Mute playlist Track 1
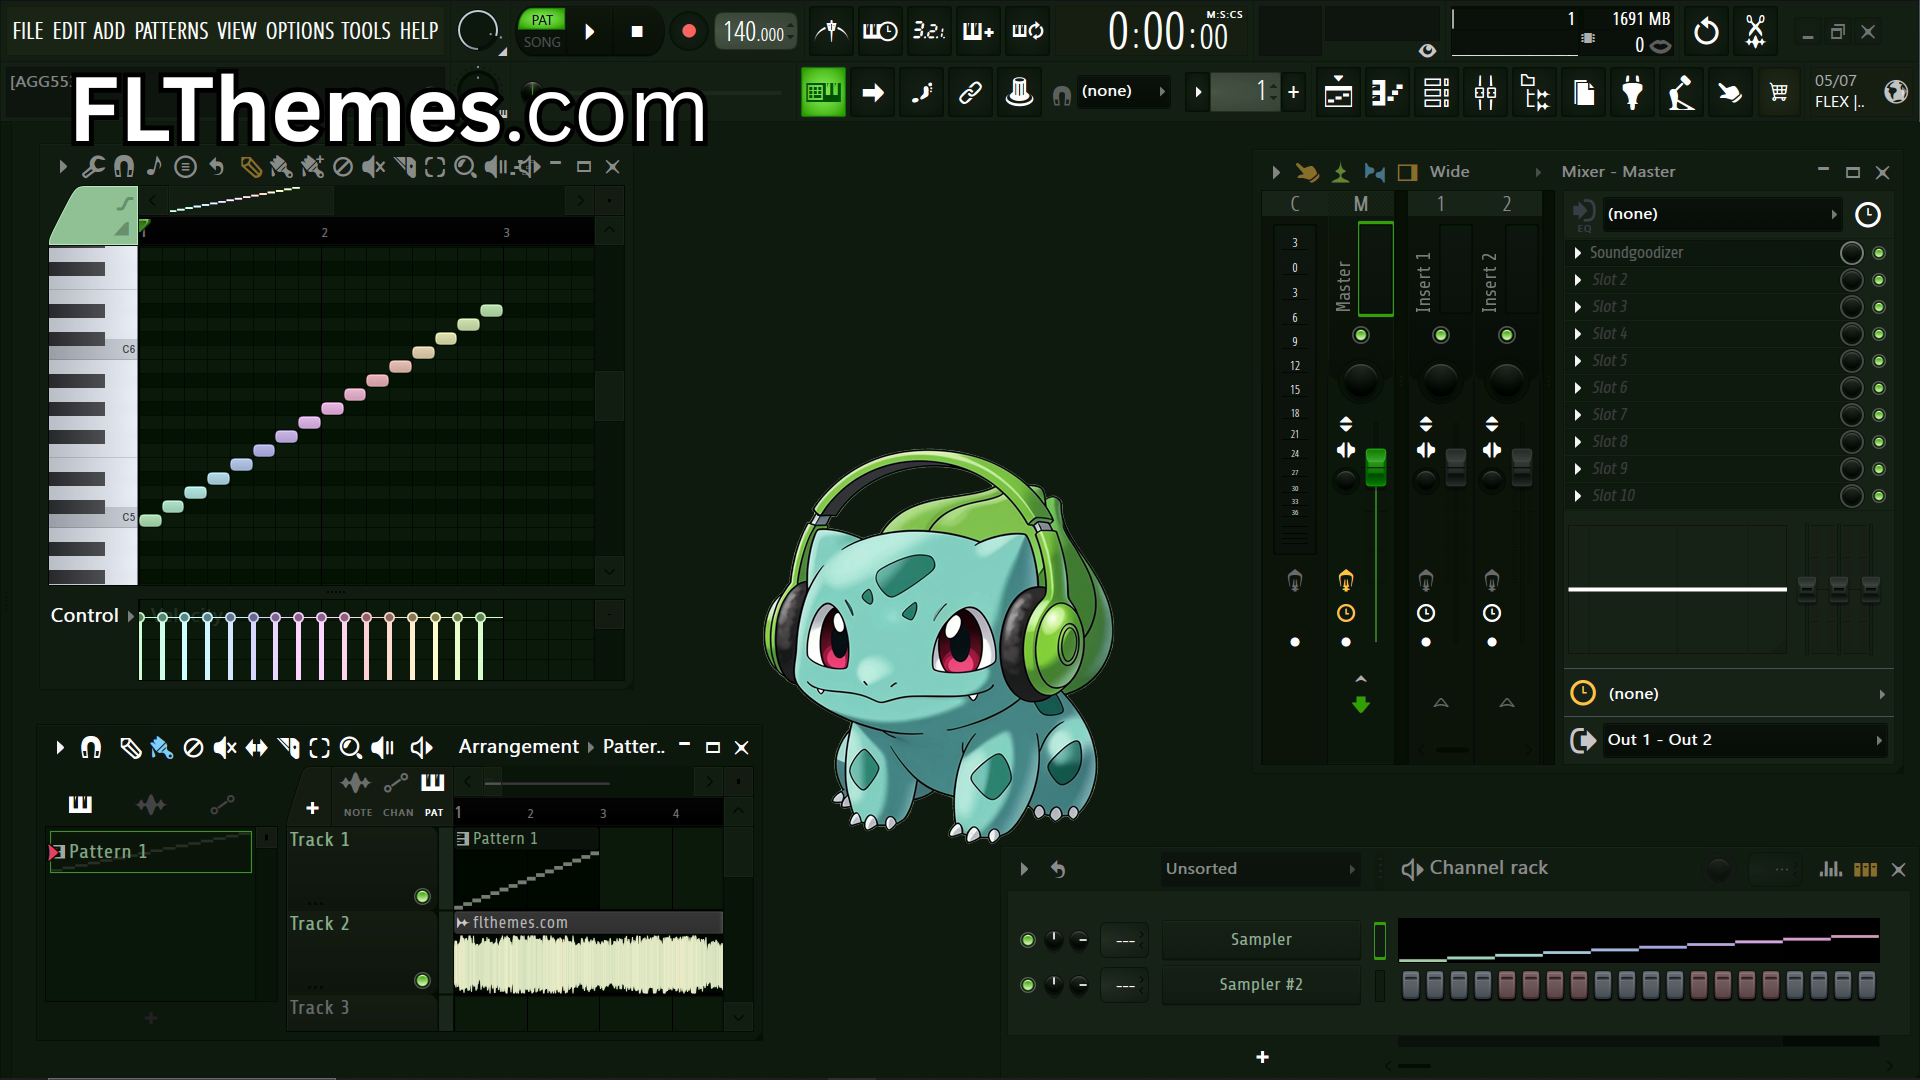Viewport: 1920px width, 1080px height. pyautogui.click(x=422, y=896)
